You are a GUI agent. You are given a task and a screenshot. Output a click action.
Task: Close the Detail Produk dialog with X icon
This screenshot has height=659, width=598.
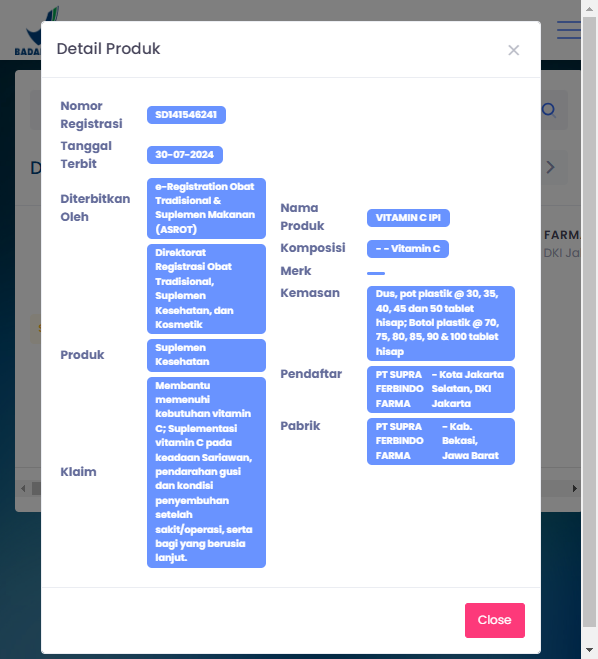click(514, 50)
